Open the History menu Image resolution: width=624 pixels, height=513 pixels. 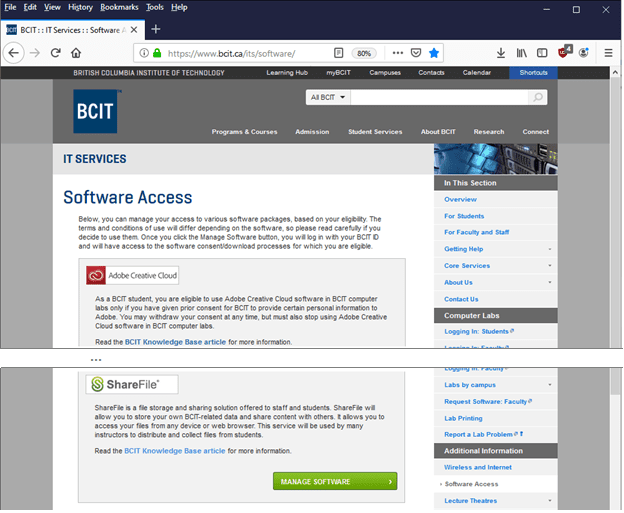(80, 7)
